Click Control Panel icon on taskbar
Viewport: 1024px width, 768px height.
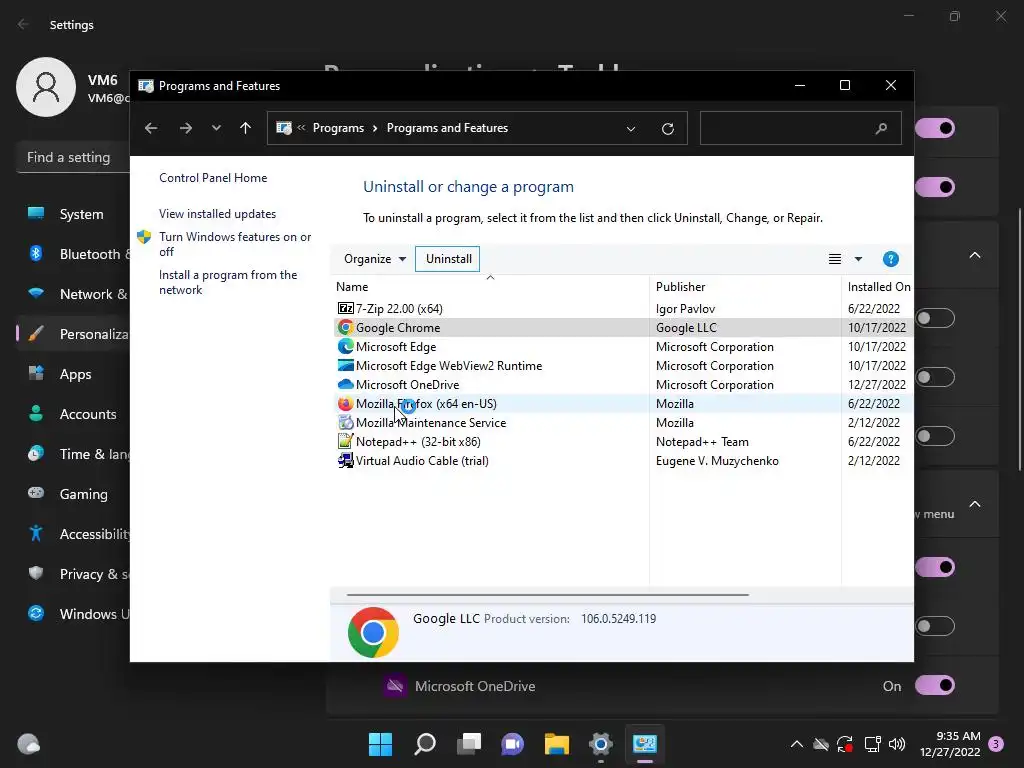tap(645, 744)
